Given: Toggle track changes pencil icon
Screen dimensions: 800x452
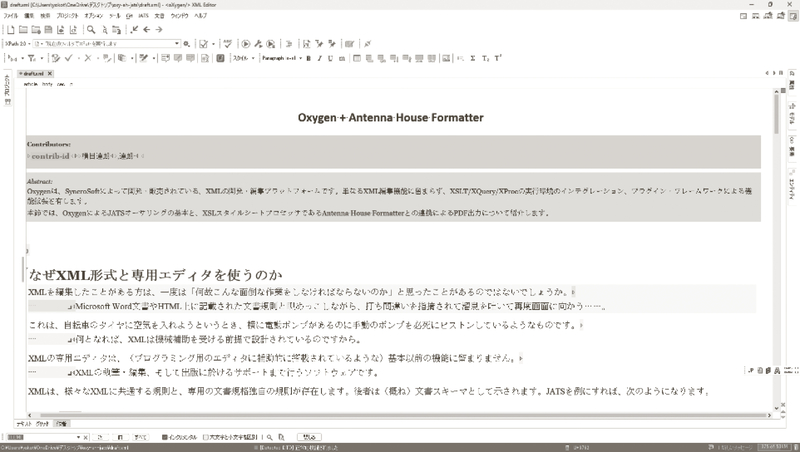Looking at the screenshot, I should click(56, 58).
